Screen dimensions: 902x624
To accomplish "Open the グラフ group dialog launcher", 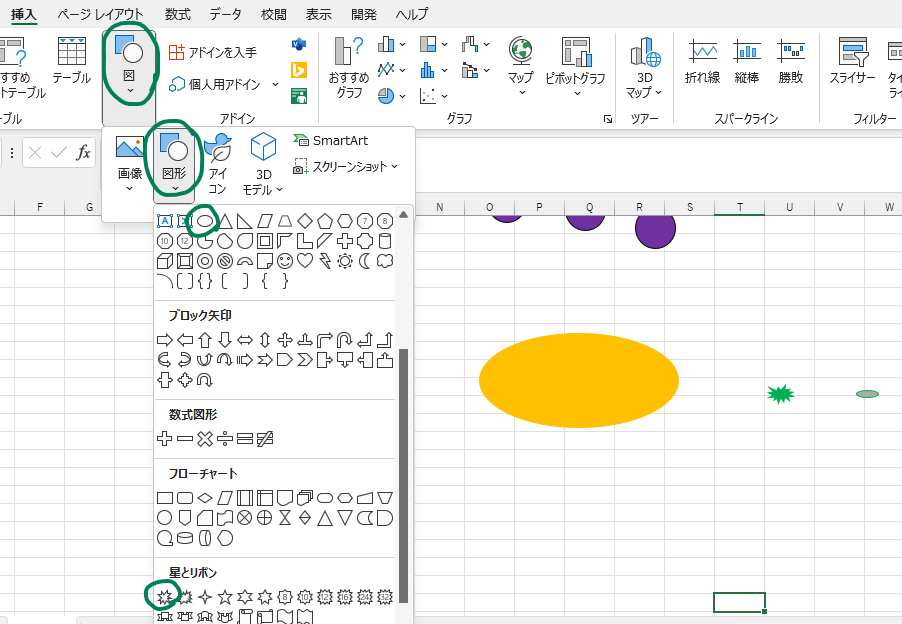I will click(x=607, y=119).
